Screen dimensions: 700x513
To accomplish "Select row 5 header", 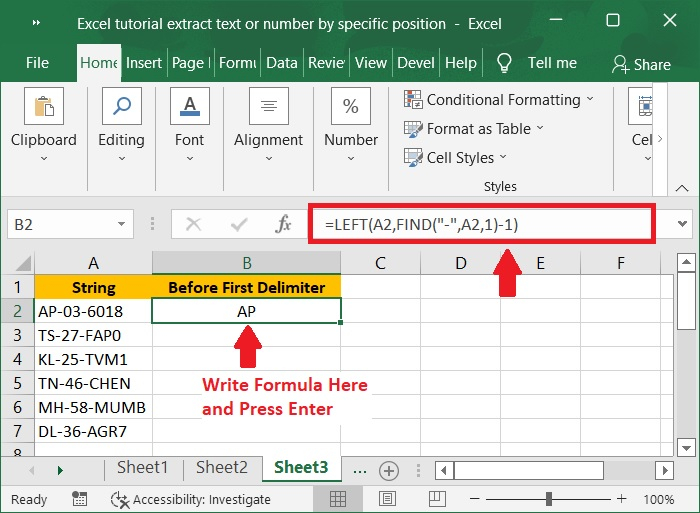I will click(17, 383).
